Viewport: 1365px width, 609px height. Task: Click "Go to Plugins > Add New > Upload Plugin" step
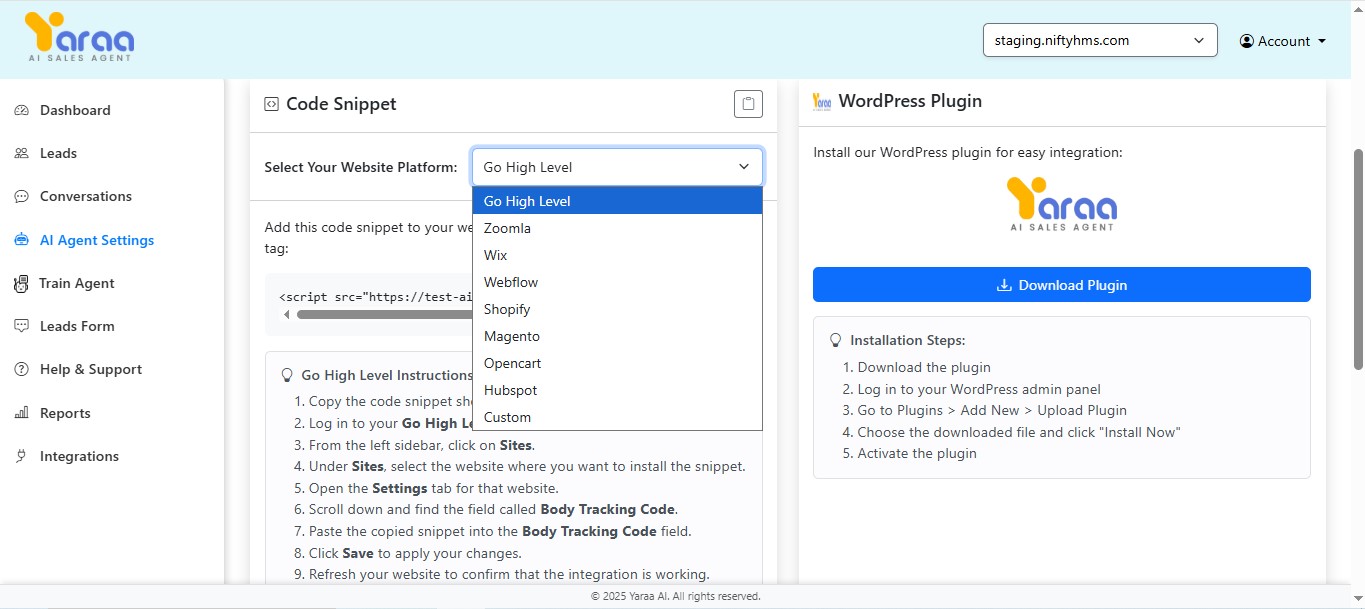(x=992, y=410)
